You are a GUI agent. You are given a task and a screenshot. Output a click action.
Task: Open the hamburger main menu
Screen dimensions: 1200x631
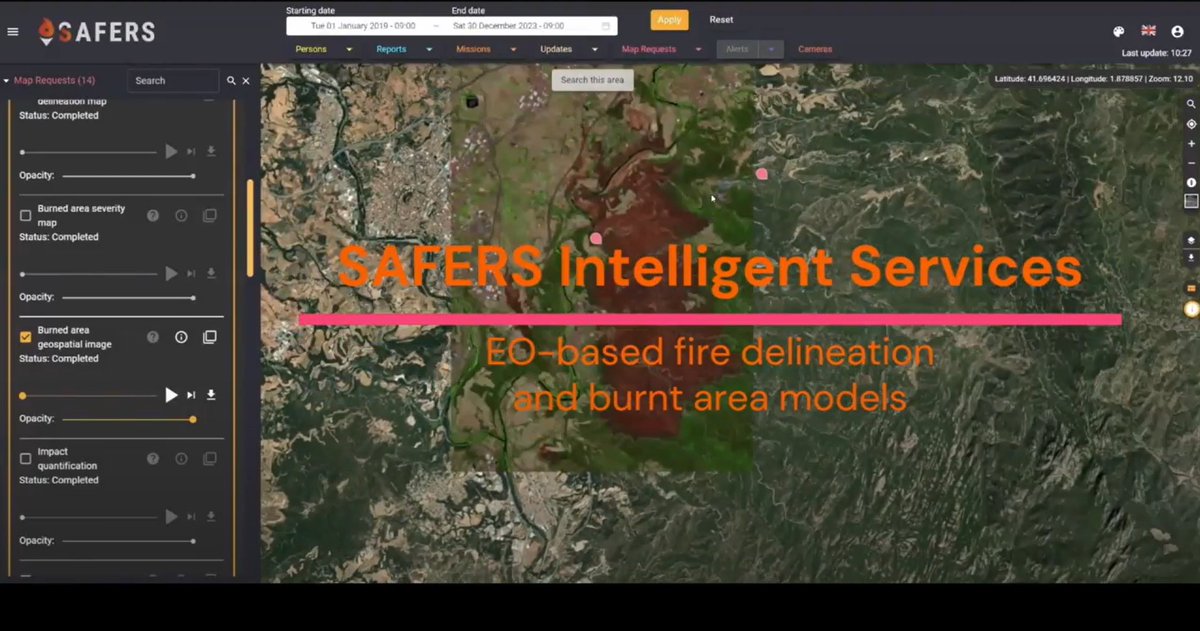pyautogui.click(x=13, y=31)
